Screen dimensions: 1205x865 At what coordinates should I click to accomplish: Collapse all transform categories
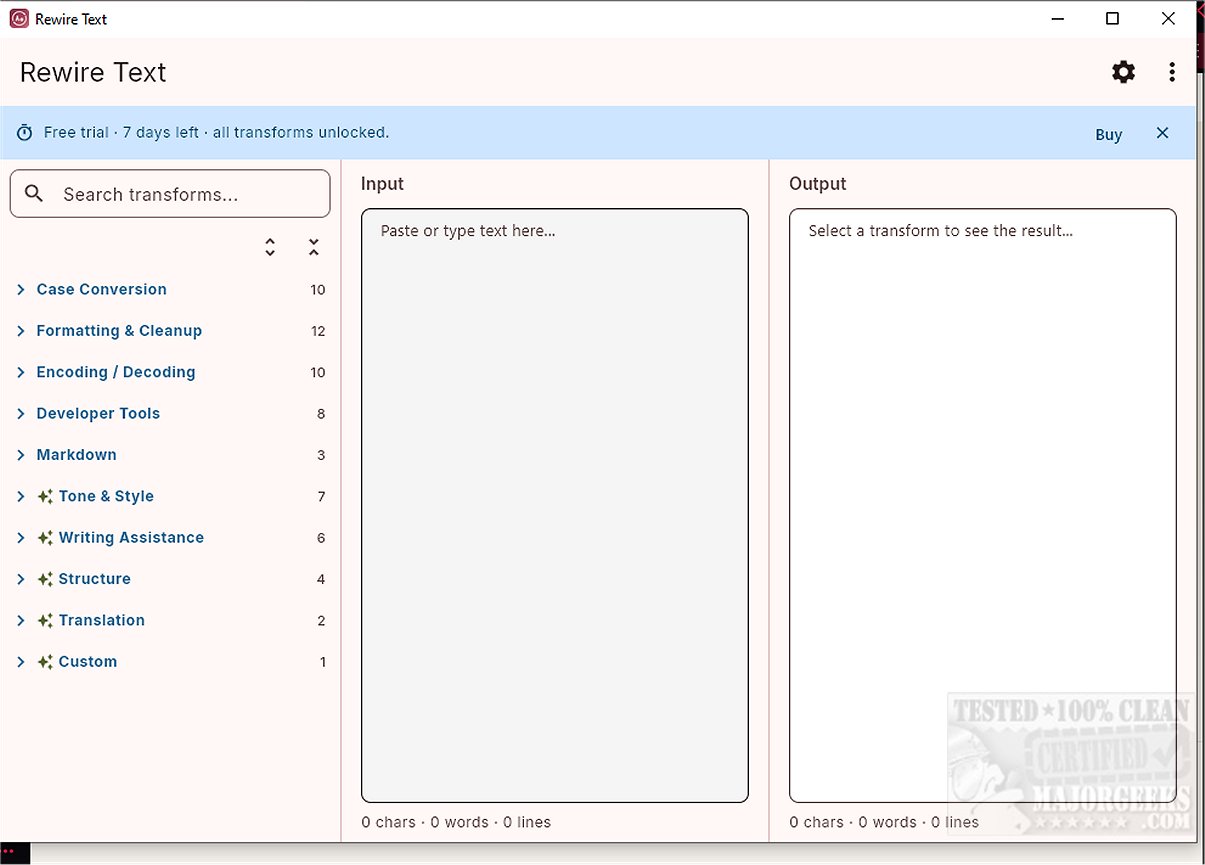click(314, 247)
